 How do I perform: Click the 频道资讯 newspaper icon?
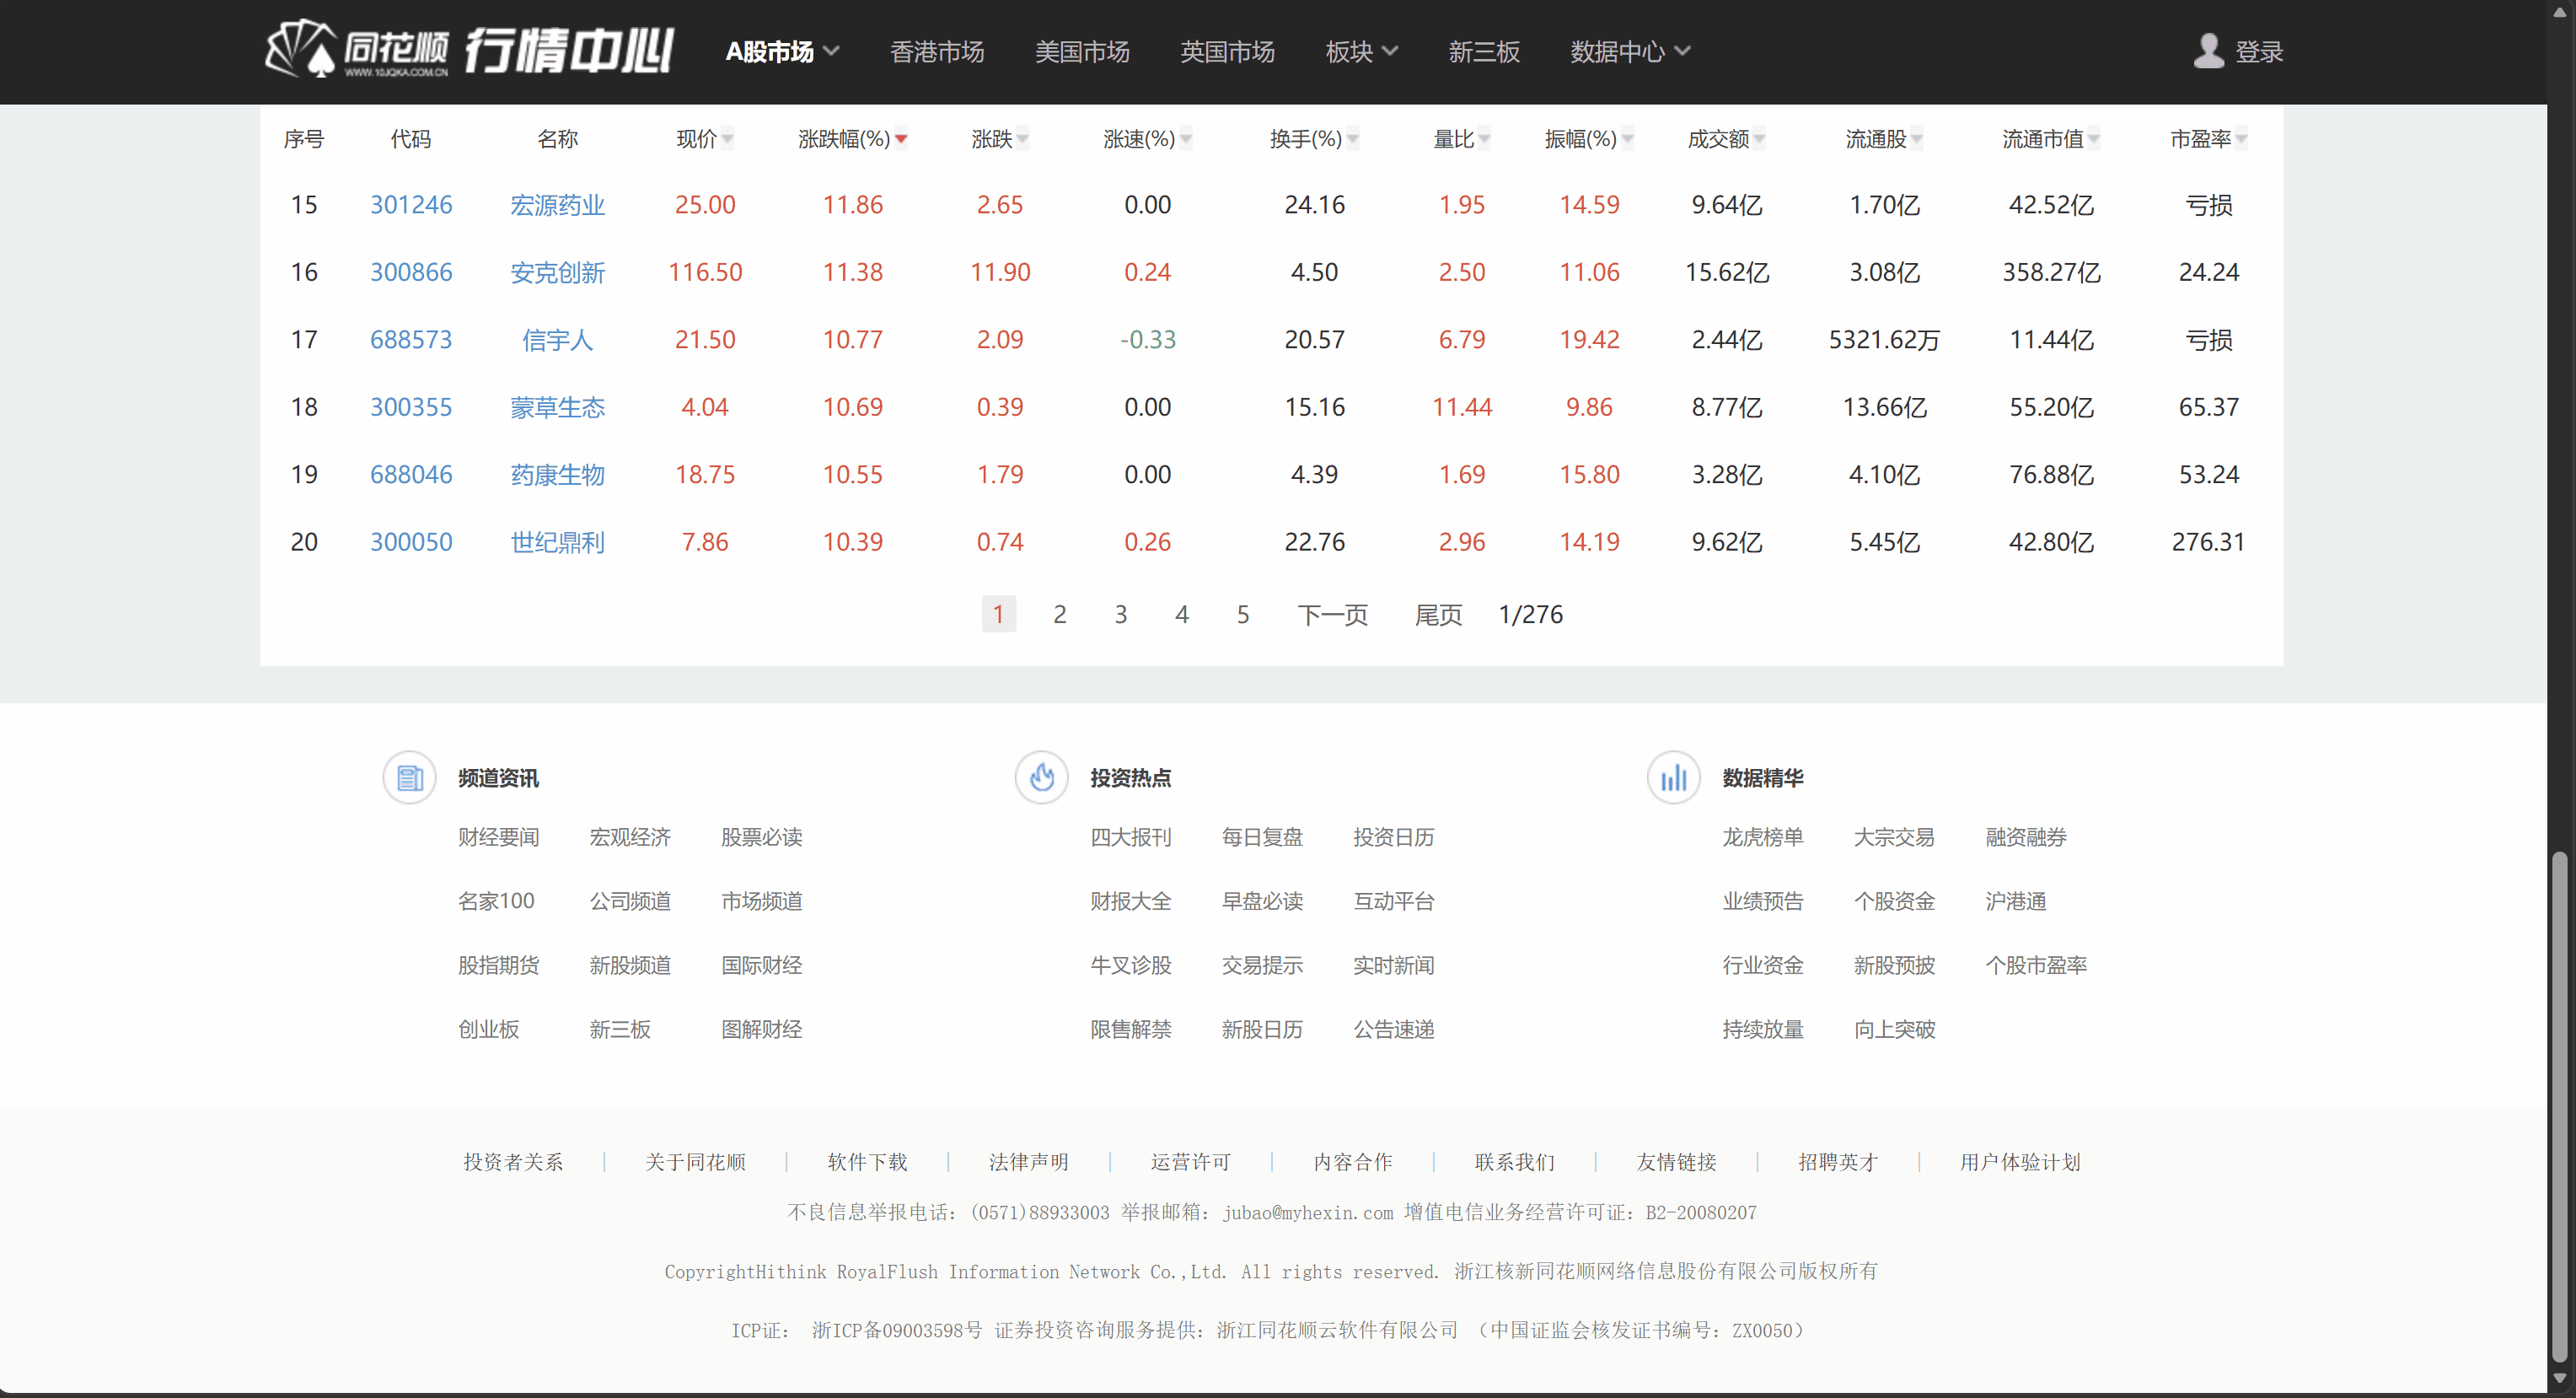tap(410, 777)
